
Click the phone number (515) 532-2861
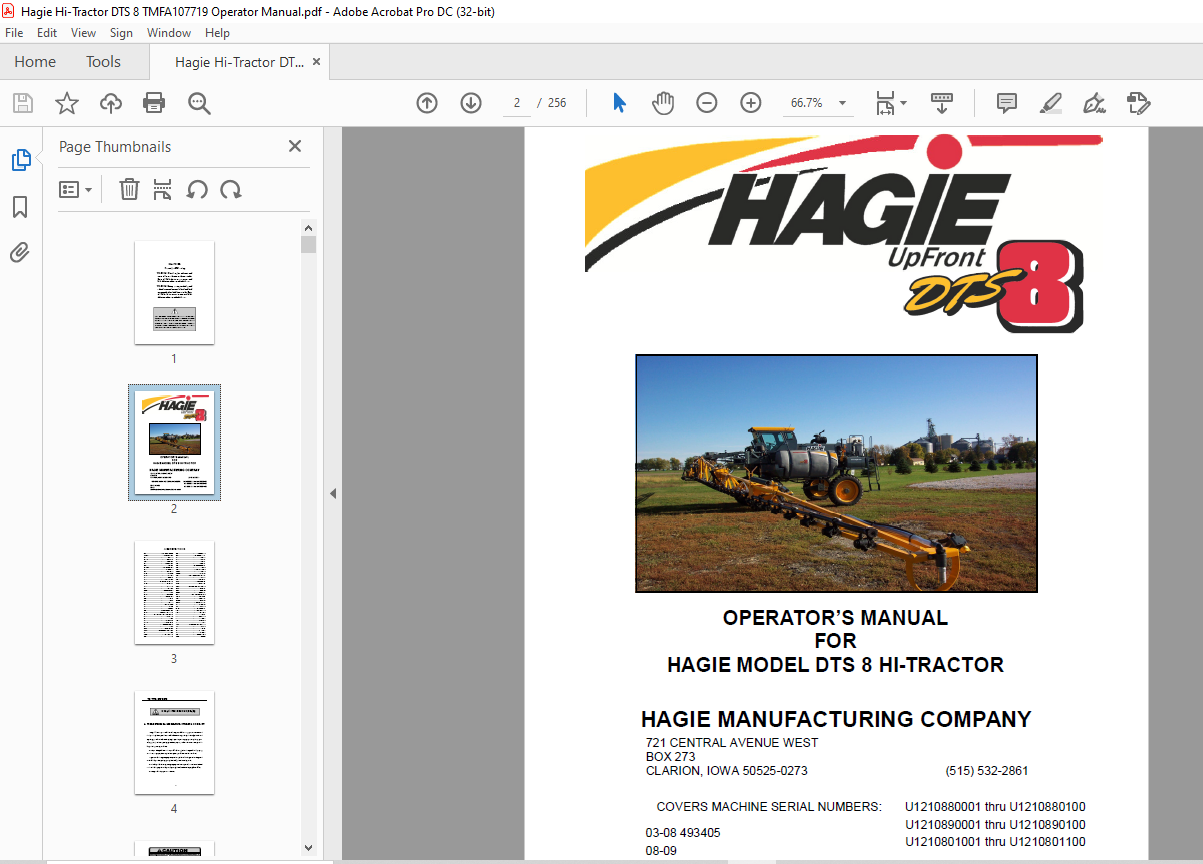click(x=987, y=771)
